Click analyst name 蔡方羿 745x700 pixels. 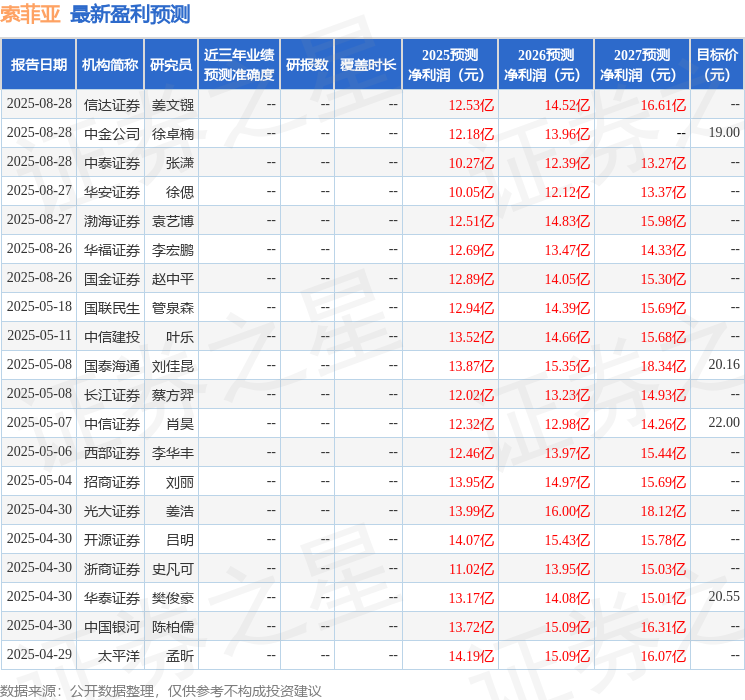click(x=173, y=395)
